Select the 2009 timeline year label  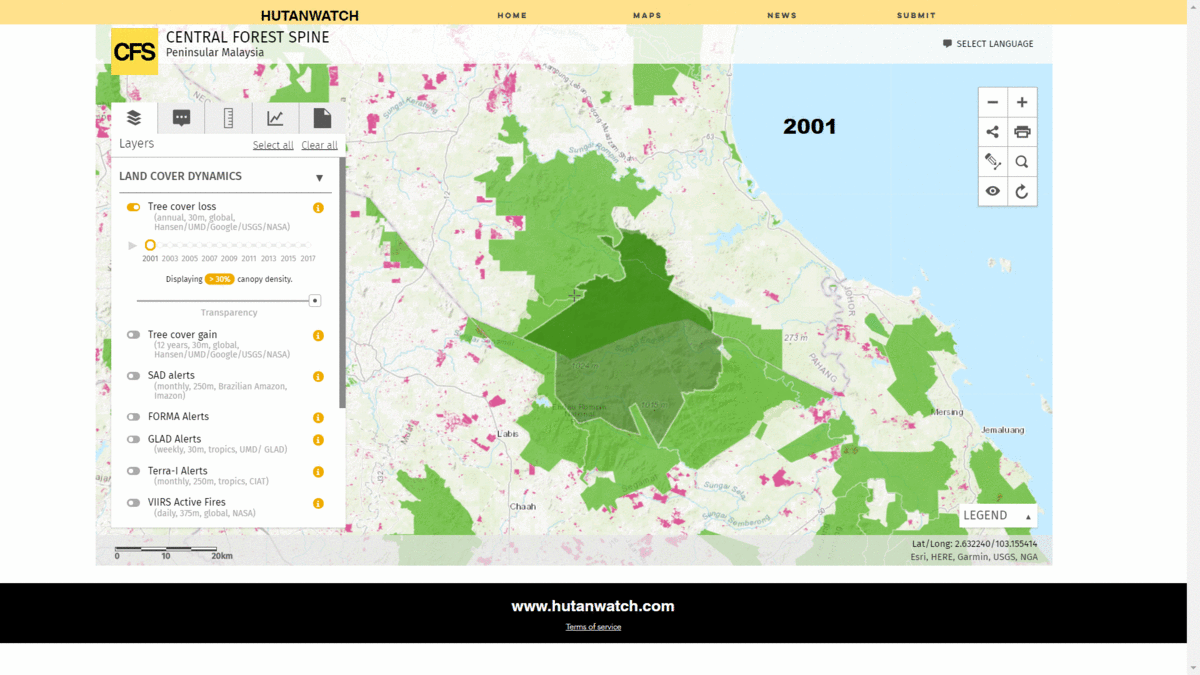click(x=229, y=259)
